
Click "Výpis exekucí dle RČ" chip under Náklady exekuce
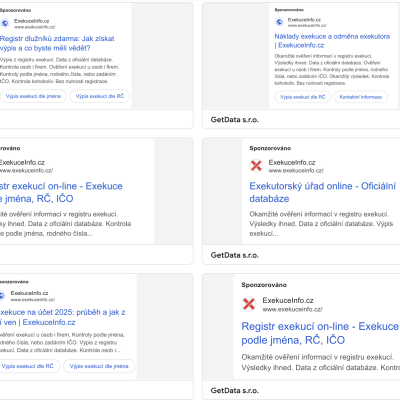[303, 97]
